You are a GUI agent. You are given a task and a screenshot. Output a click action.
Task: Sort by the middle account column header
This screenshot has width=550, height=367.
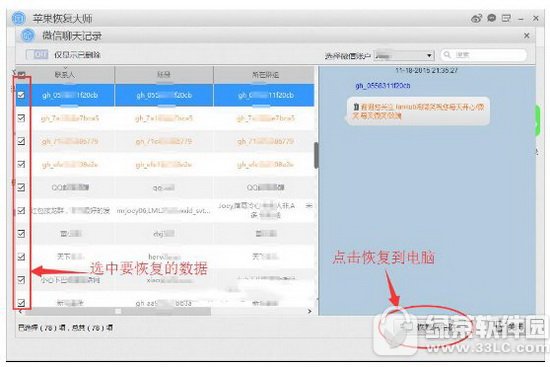164,75
